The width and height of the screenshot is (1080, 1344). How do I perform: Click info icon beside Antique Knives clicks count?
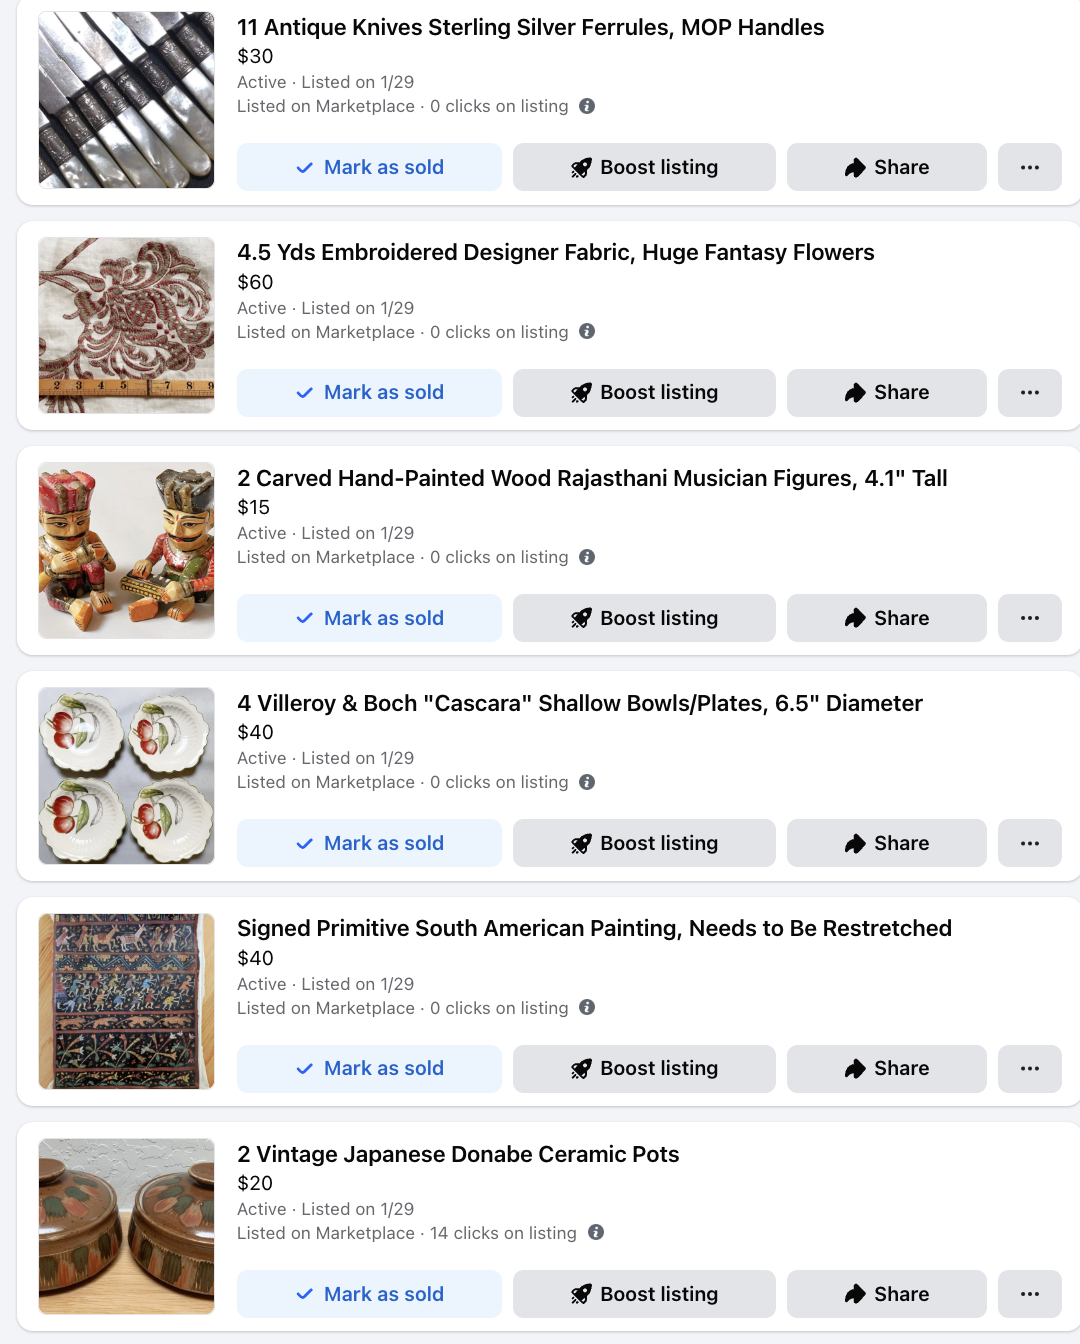coord(587,106)
